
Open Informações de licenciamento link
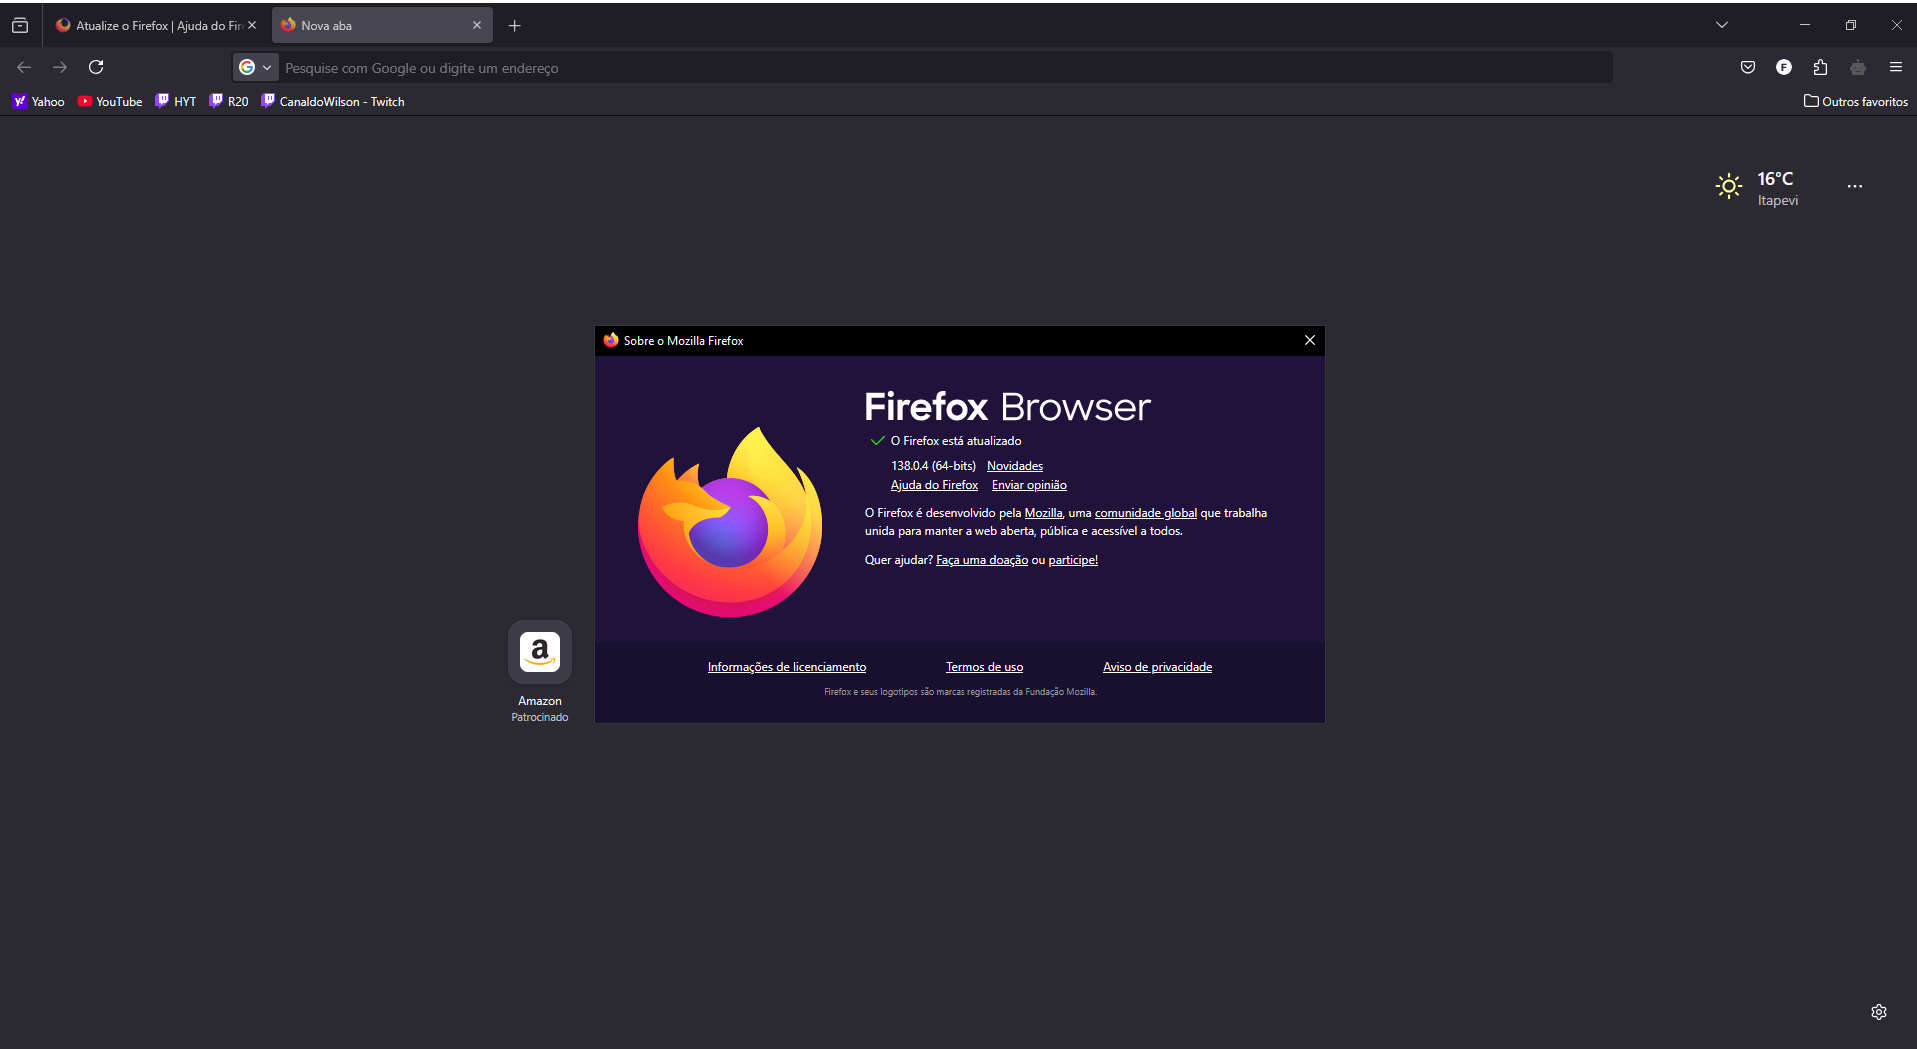[x=787, y=667]
